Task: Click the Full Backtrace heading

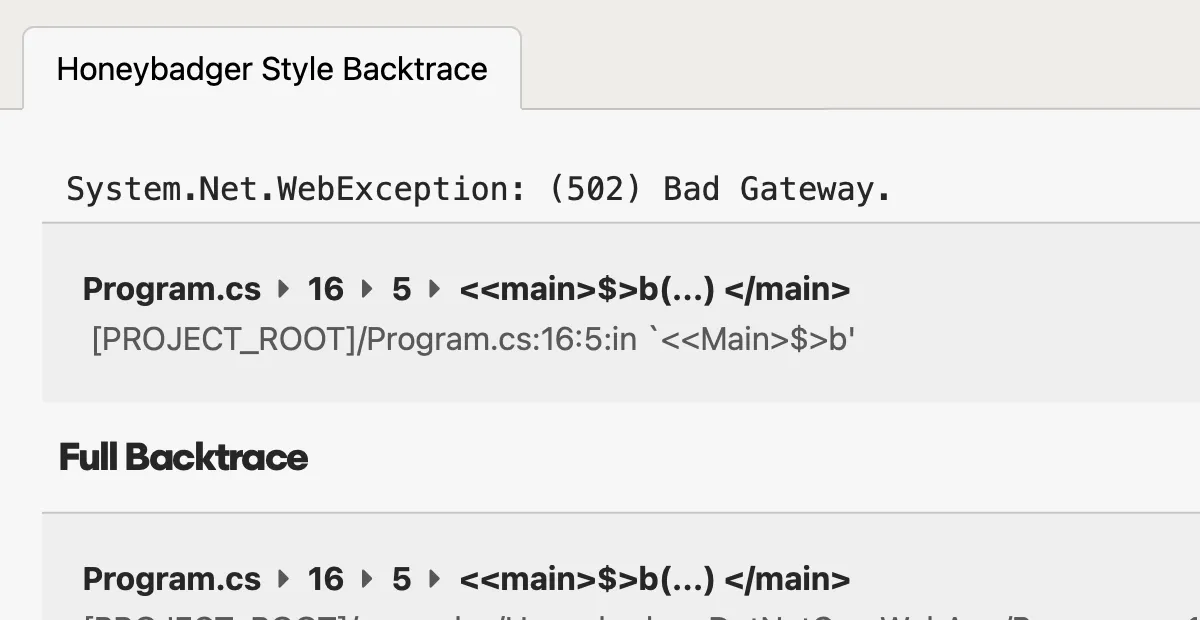Action: tap(183, 457)
